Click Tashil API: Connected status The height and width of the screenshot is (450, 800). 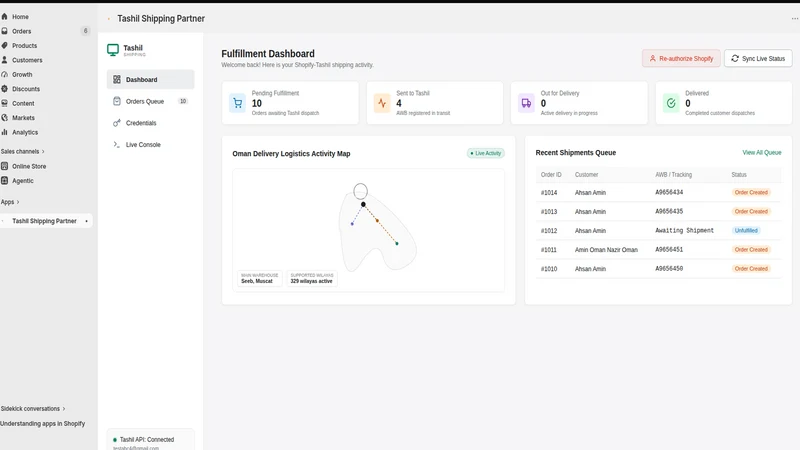pos(146,439)
